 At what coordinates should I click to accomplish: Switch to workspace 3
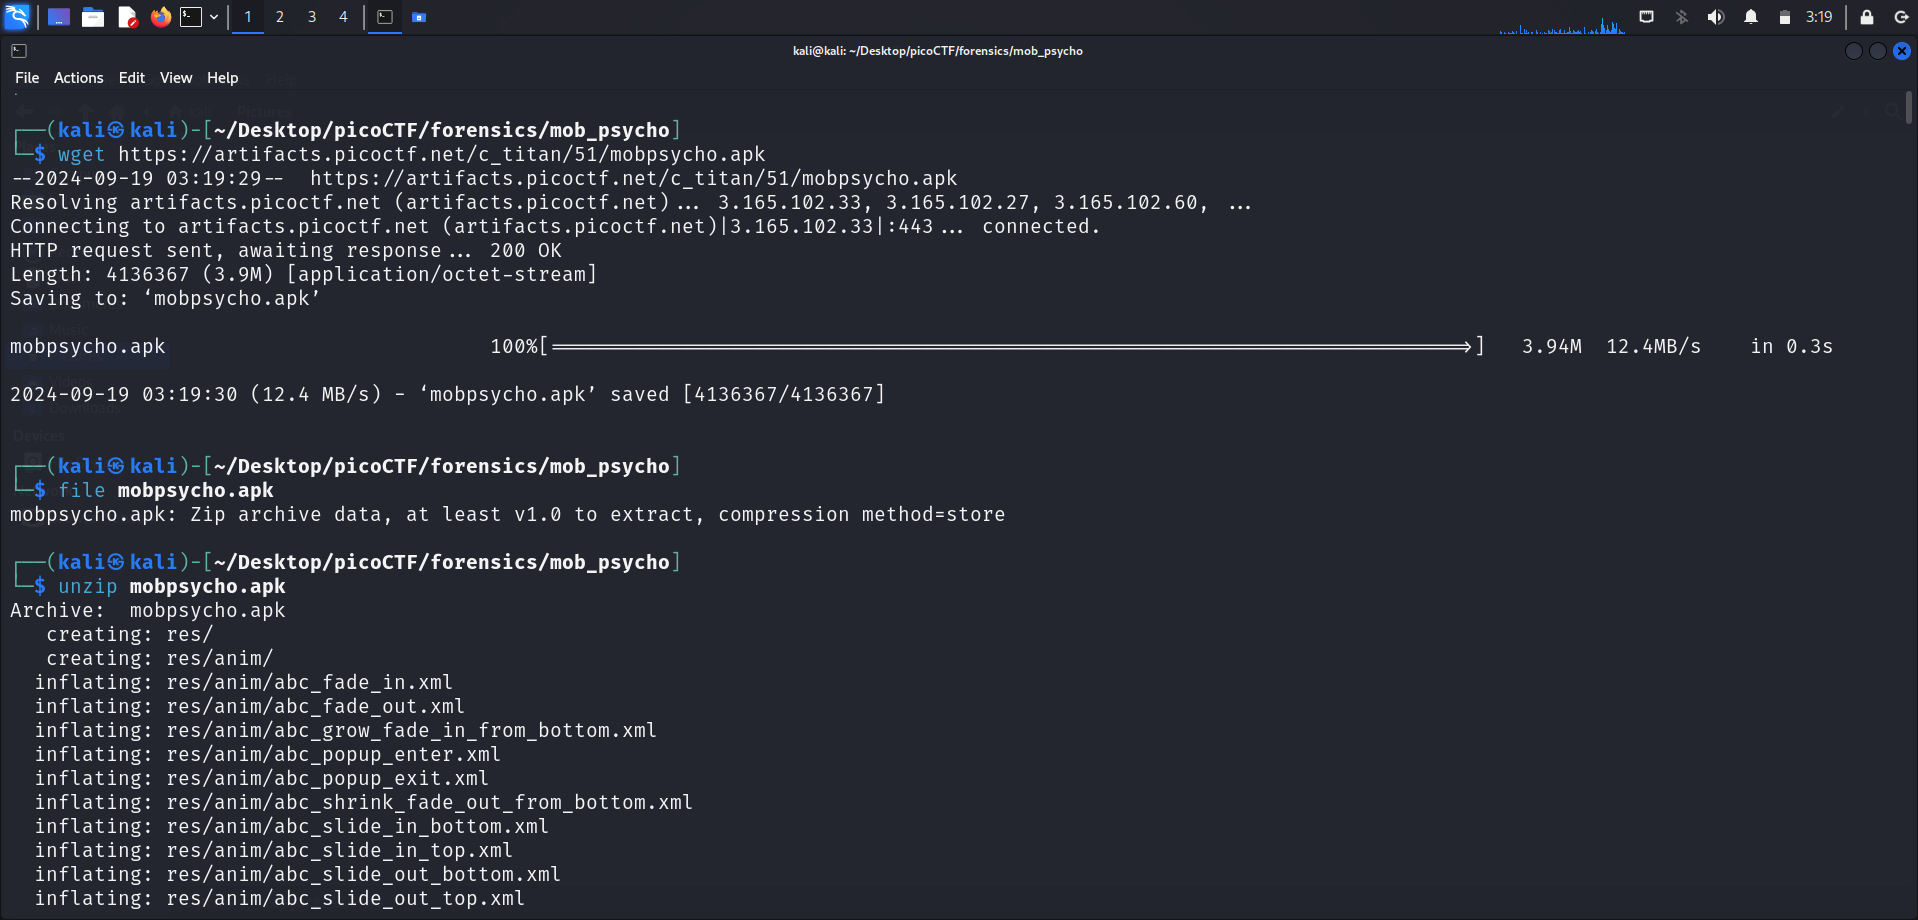click(x=312, y=17)
